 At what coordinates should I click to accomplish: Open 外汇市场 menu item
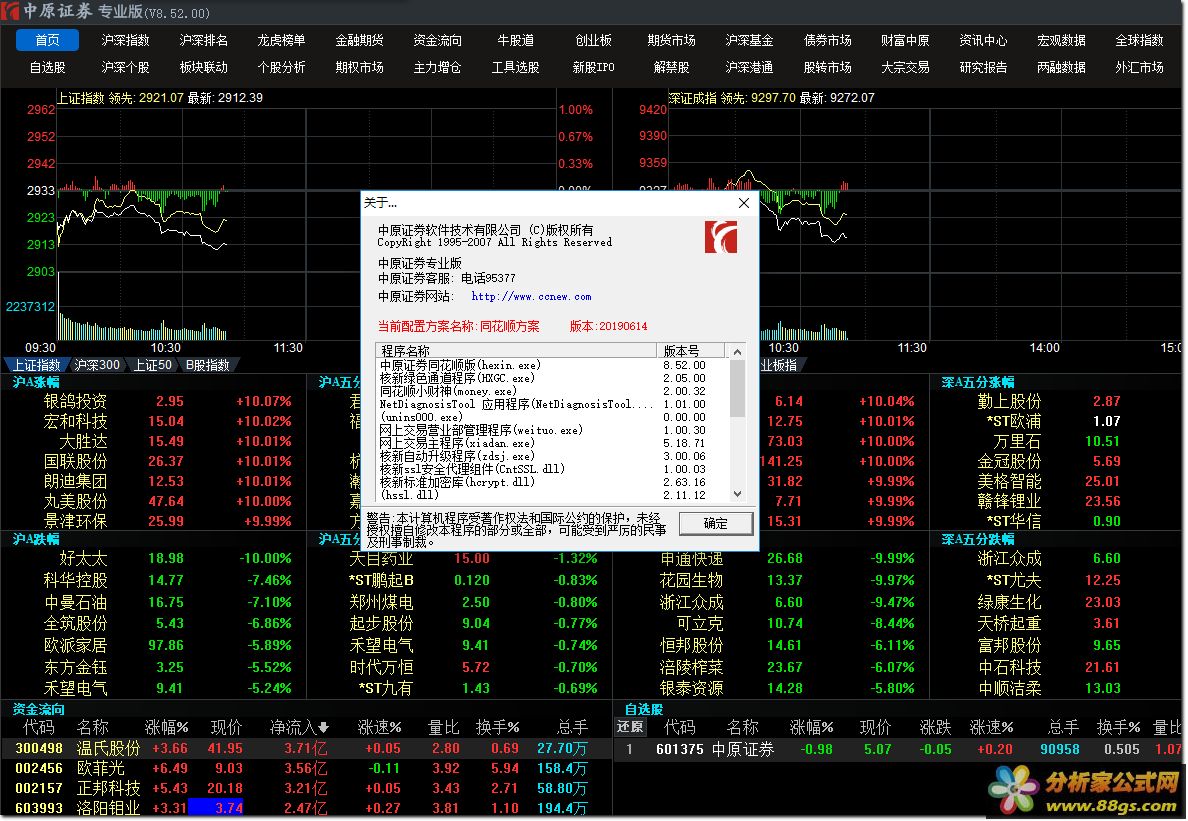click(x=1139, y=67)
